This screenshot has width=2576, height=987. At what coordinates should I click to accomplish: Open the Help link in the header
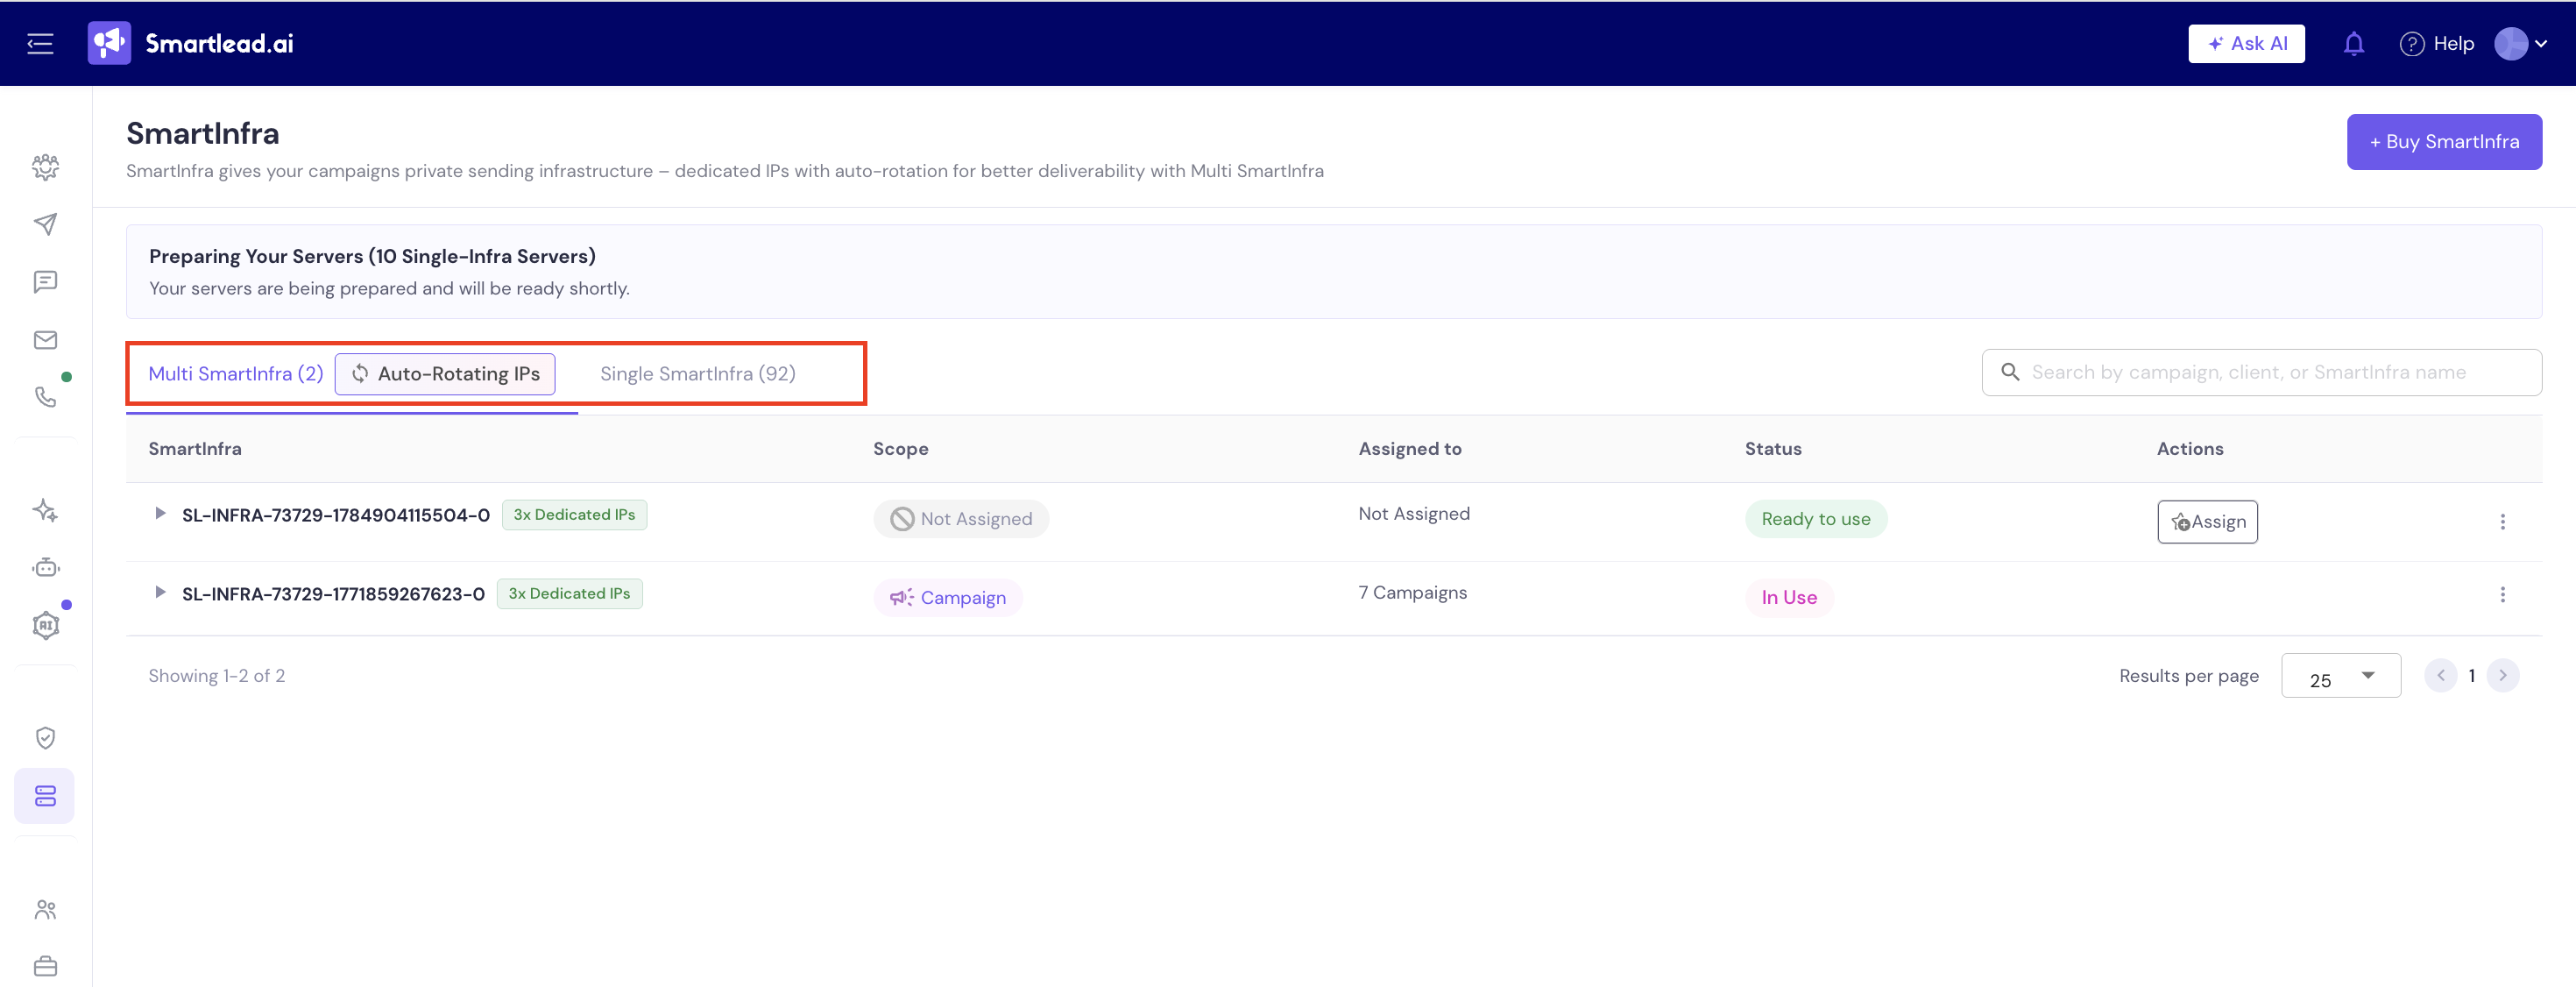[x=2453, y=44]
